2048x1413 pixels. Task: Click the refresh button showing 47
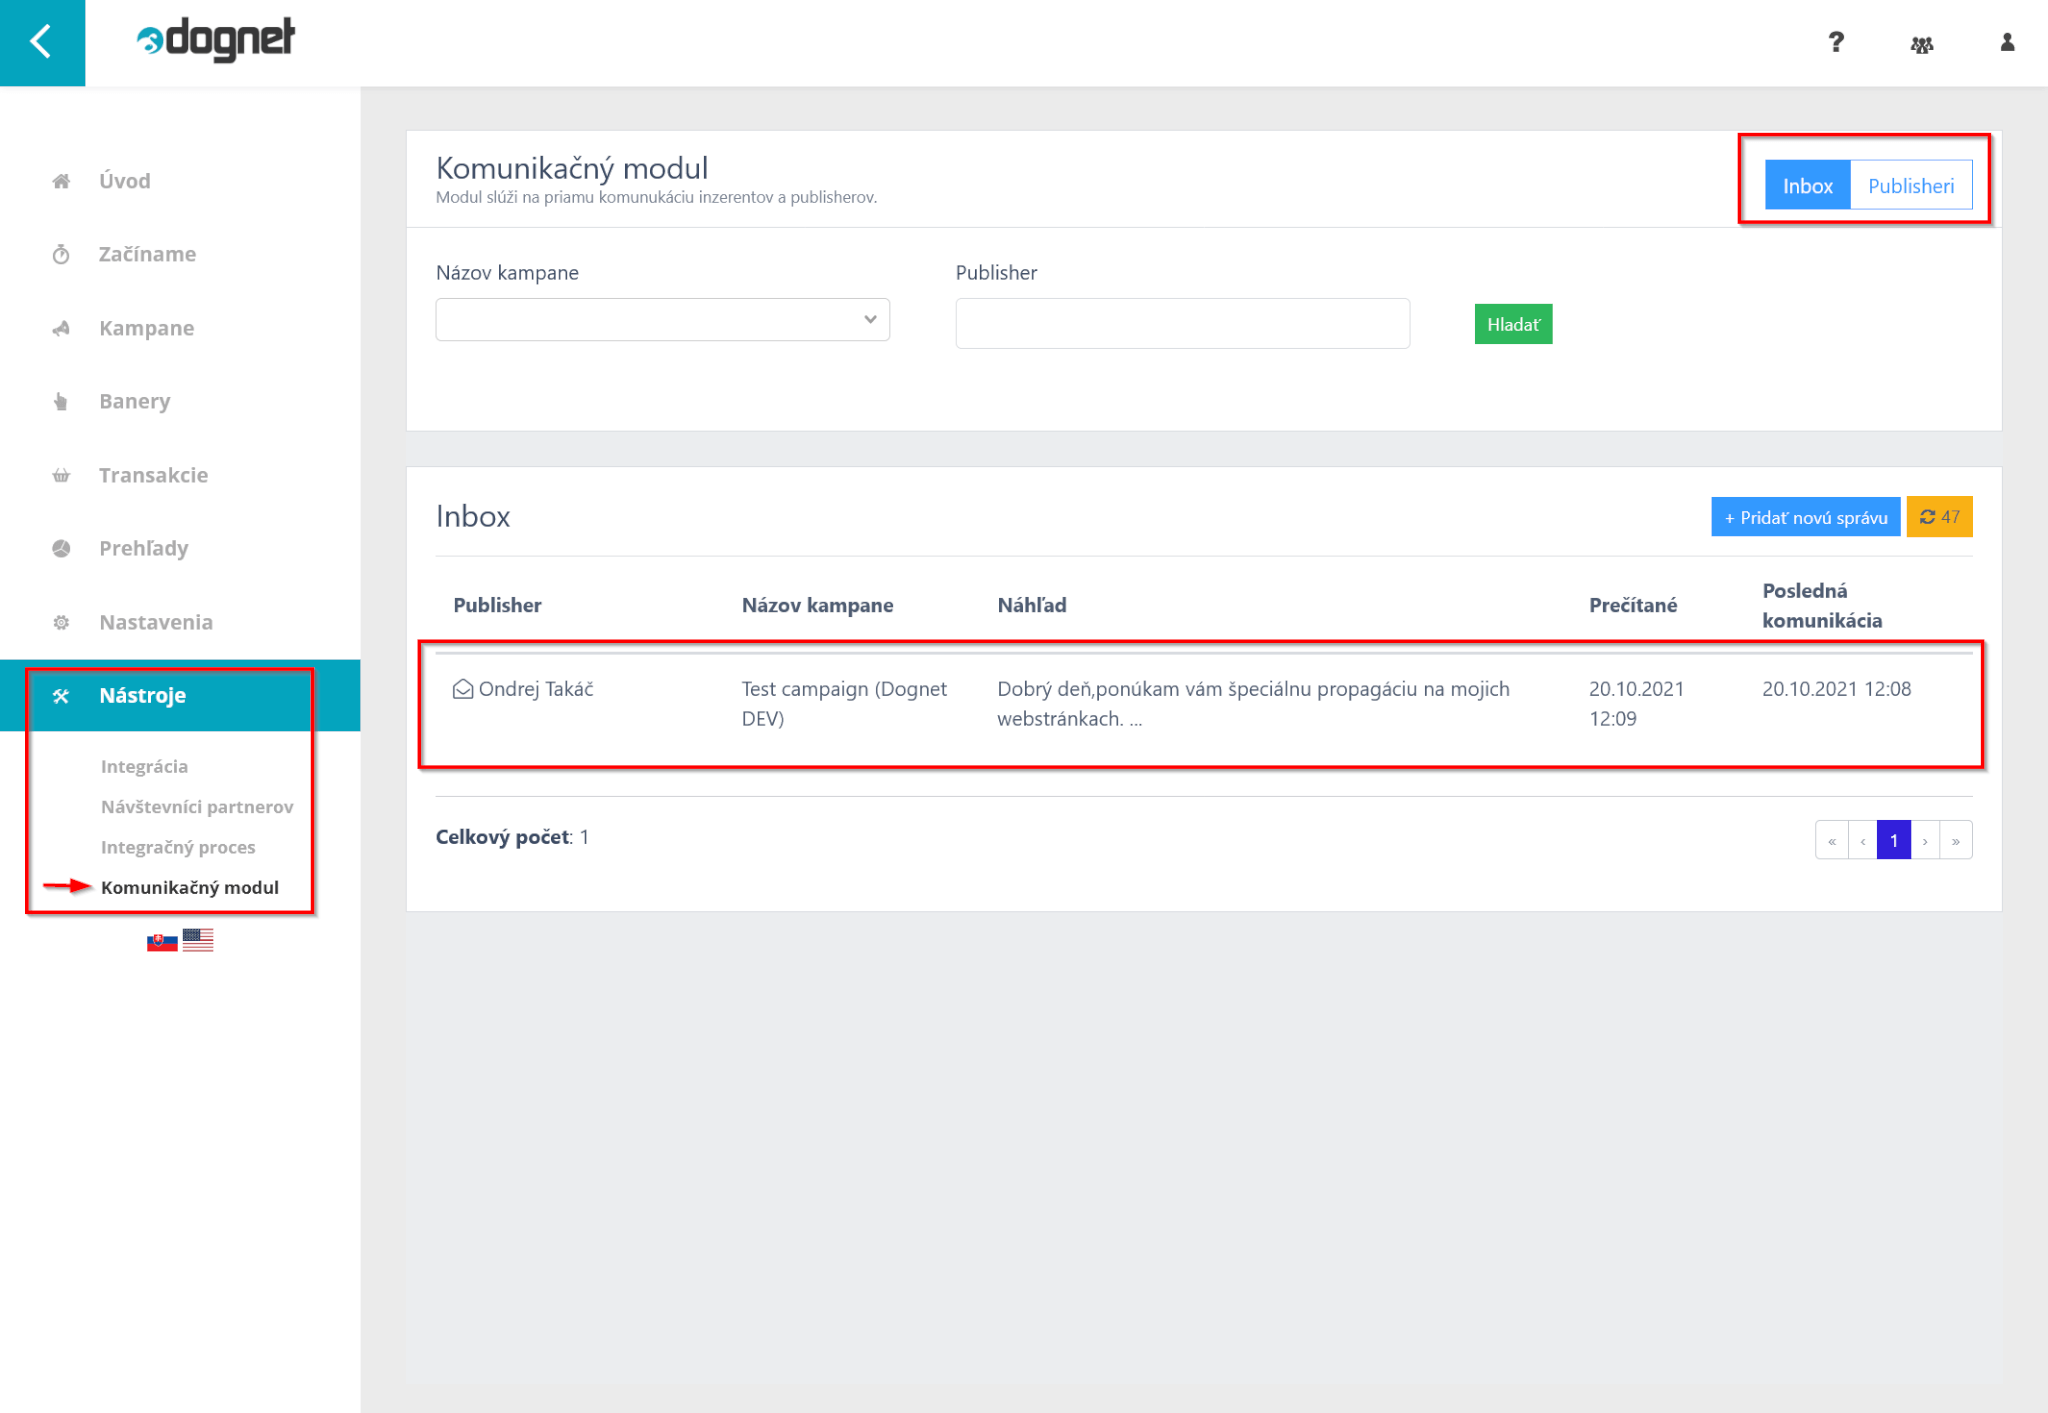click(x=1938, y=517)
